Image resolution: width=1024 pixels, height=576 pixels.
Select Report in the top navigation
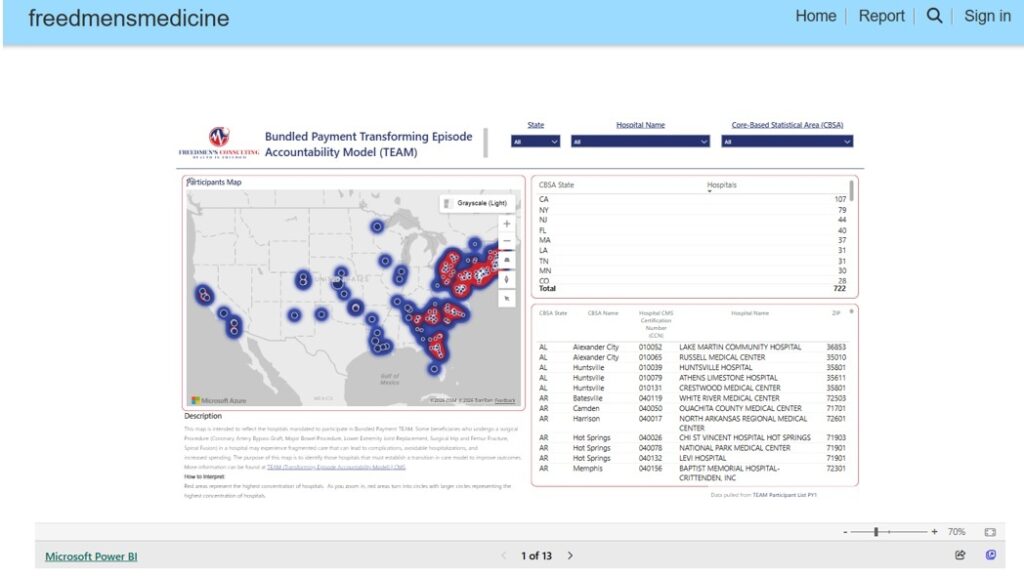coord(881,16)
